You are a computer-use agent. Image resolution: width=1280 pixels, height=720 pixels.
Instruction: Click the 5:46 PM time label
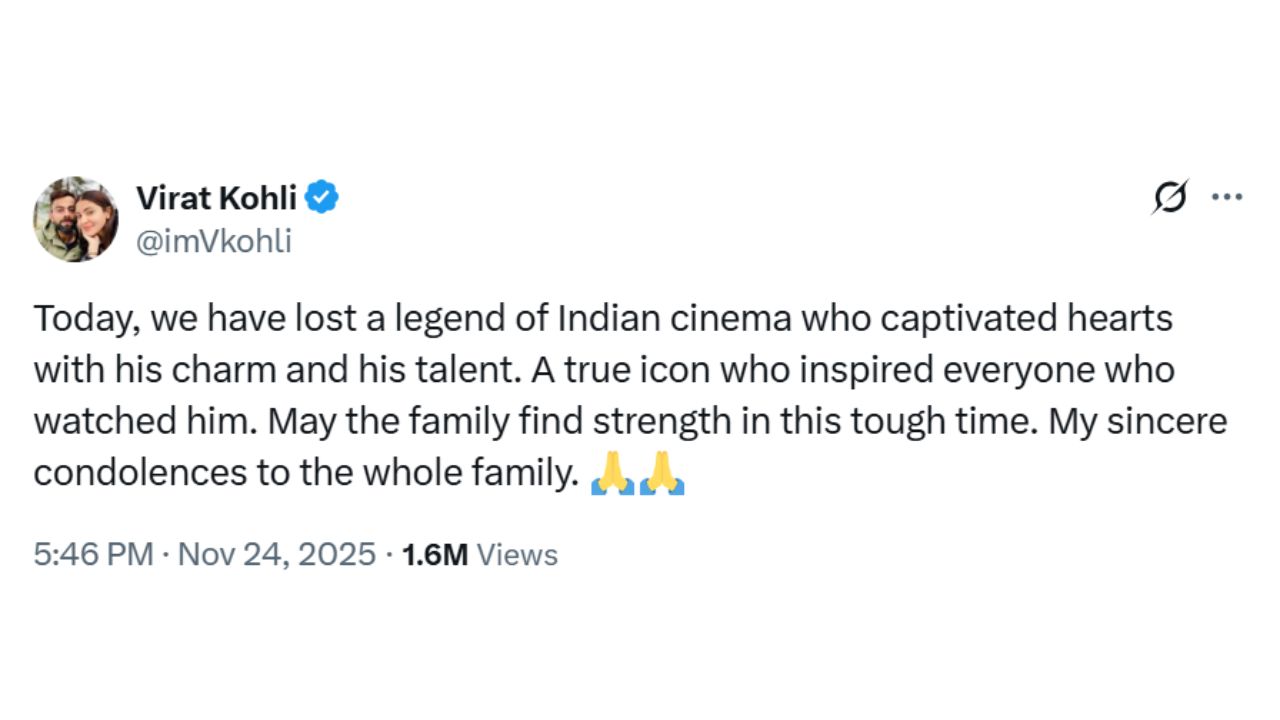click(94, 554)
